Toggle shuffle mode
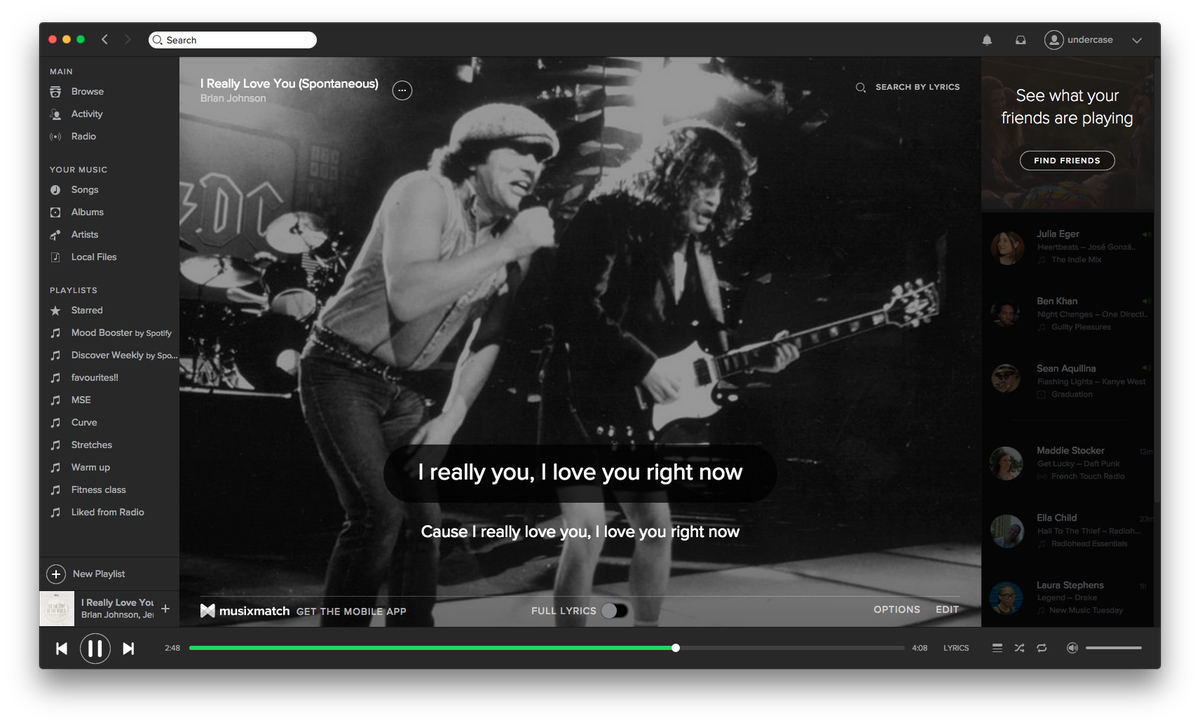 [x=1019, y=648]
